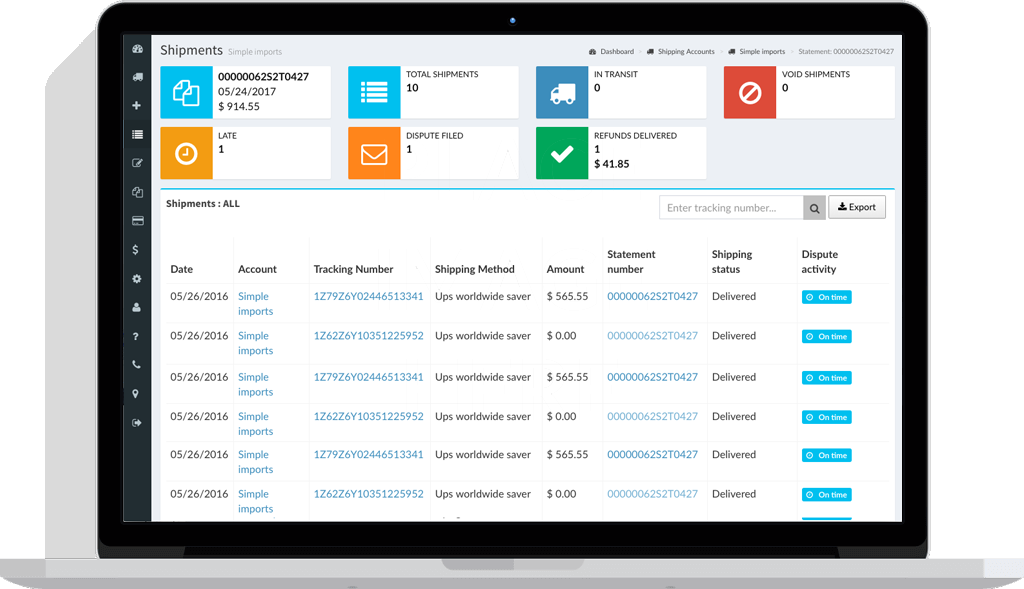
Task: Open the dollar sign icon in sidebar
Action: pyautogui.click(x=136, y=250)
